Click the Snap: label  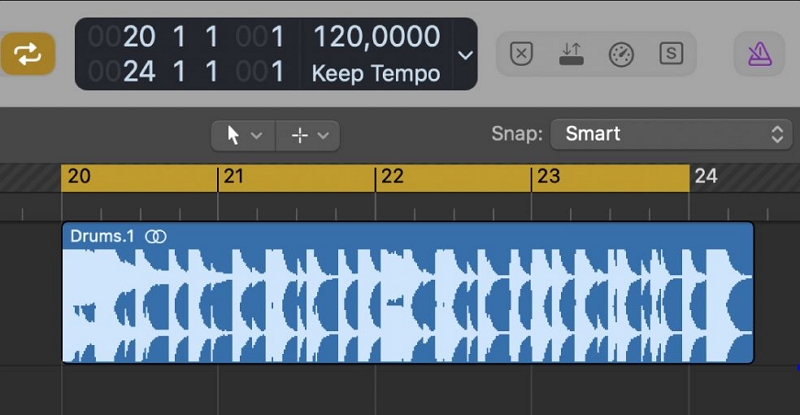(517, 134)
